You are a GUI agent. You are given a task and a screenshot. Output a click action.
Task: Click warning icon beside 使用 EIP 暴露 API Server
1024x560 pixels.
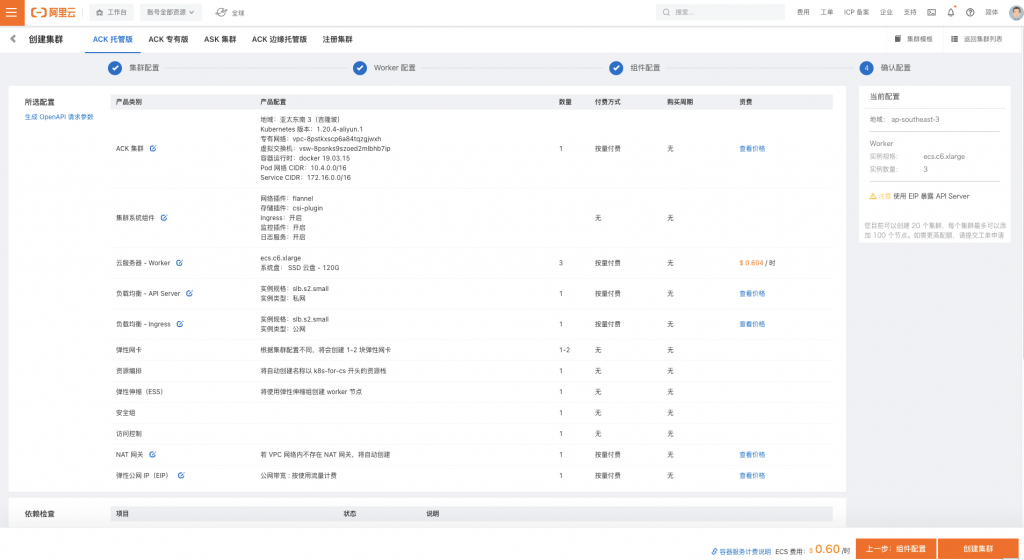(x=872, y=196)
